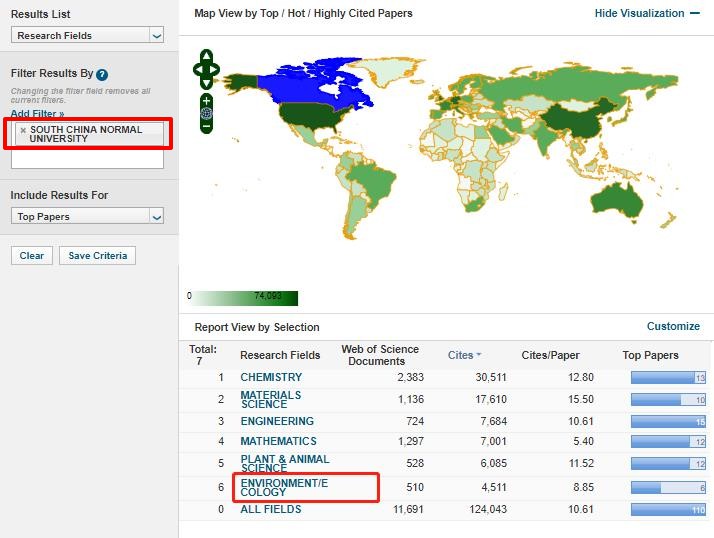Click the Environment/Ecology top papers bar

[x=668, y=487]
